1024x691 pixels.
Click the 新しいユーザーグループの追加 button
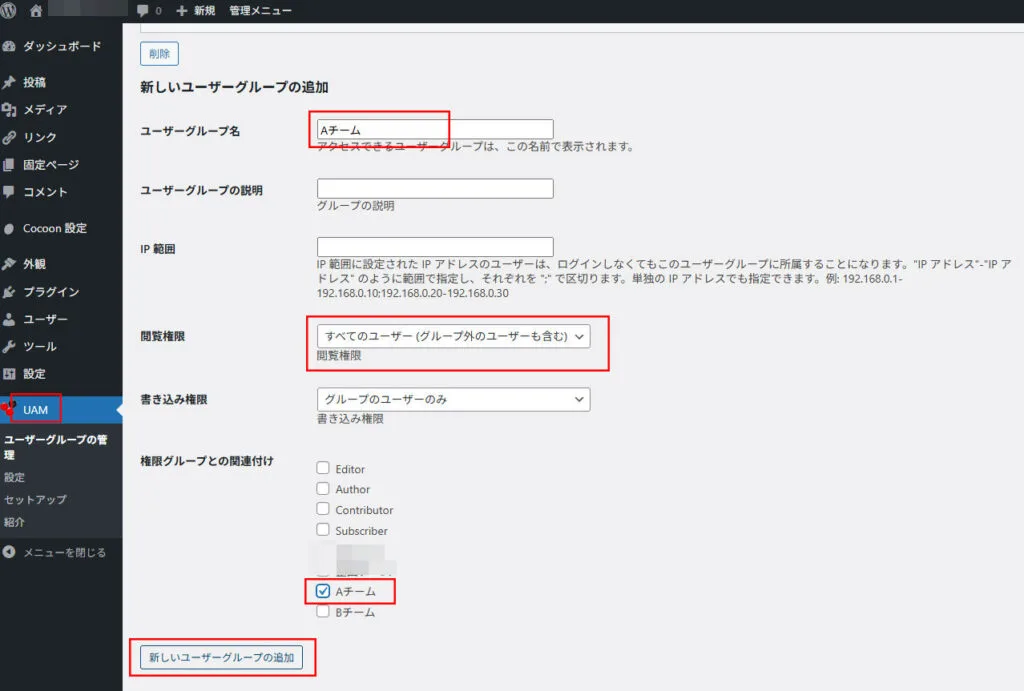(221, 657)
